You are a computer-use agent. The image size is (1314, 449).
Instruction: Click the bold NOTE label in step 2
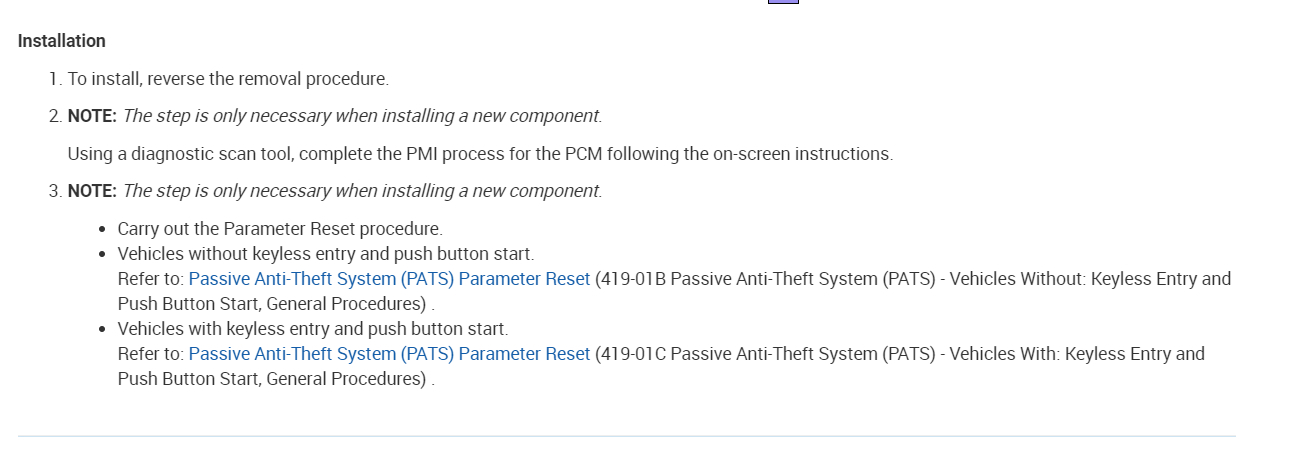pyautogui.click(x=92, y=116)
